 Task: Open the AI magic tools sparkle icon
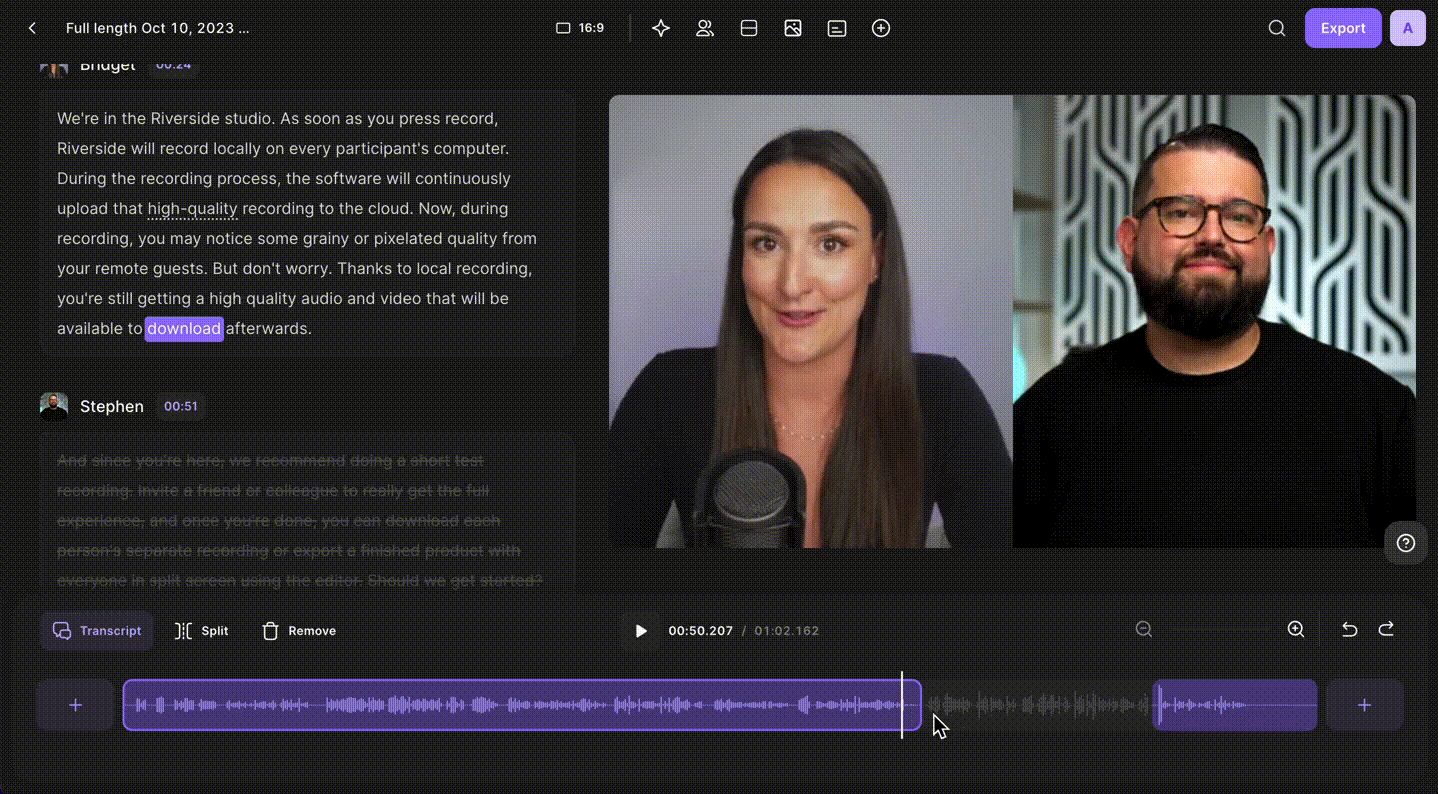tap(661, 28)
